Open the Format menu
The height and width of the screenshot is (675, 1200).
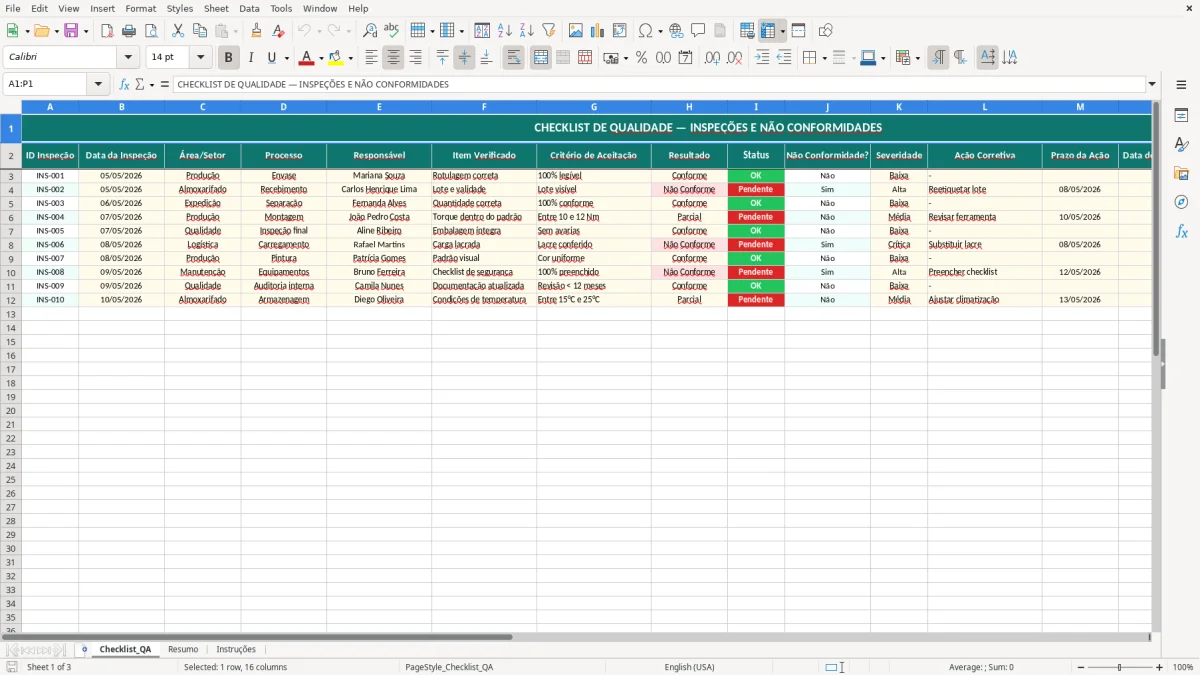tap(140, 8)
